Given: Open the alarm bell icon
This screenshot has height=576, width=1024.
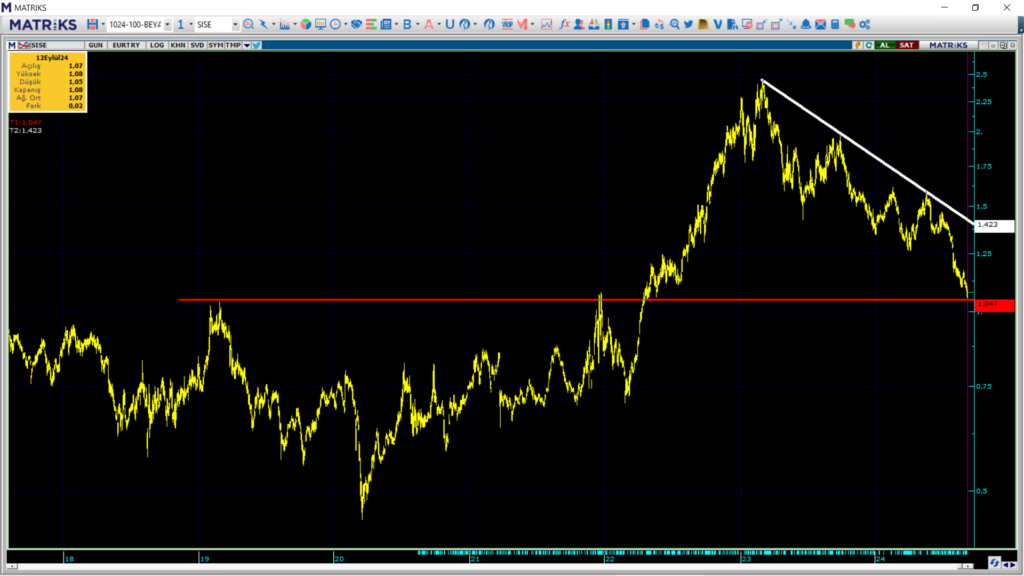Looking at the screenshot, I should [x=806, y=24].
